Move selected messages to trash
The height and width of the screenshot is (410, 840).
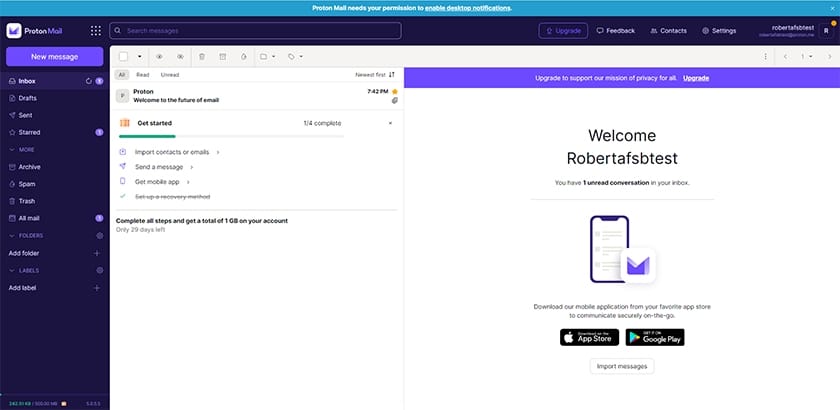[202, 56]
